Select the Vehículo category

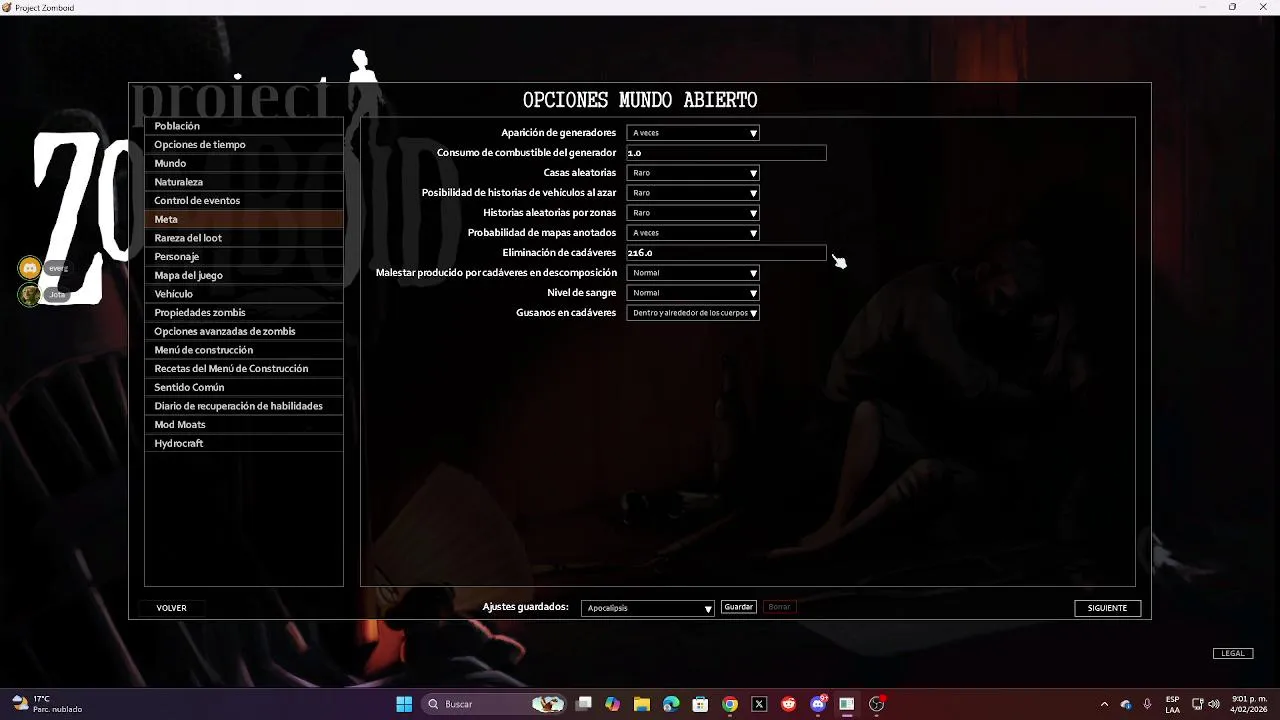pos(244,294)
